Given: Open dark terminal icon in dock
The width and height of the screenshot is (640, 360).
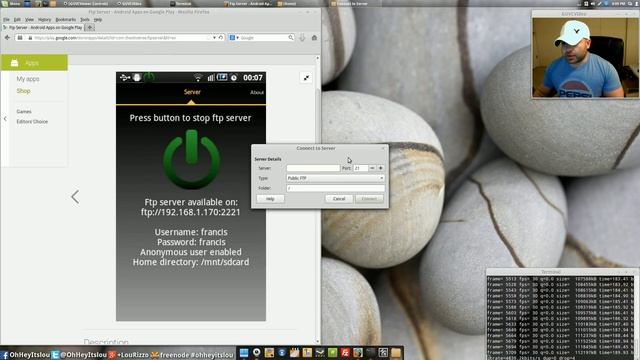Looking at the screenshot, I should (371, 353).
